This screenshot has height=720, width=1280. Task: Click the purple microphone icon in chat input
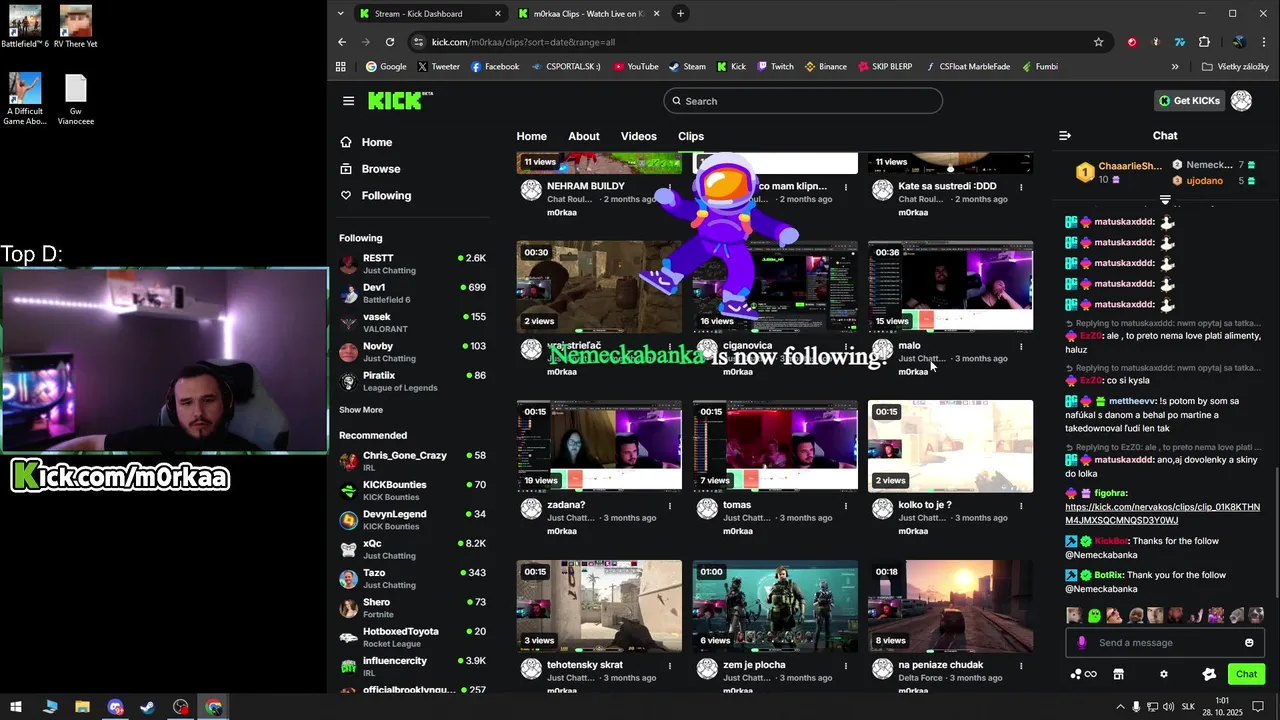click(1081, 643)
